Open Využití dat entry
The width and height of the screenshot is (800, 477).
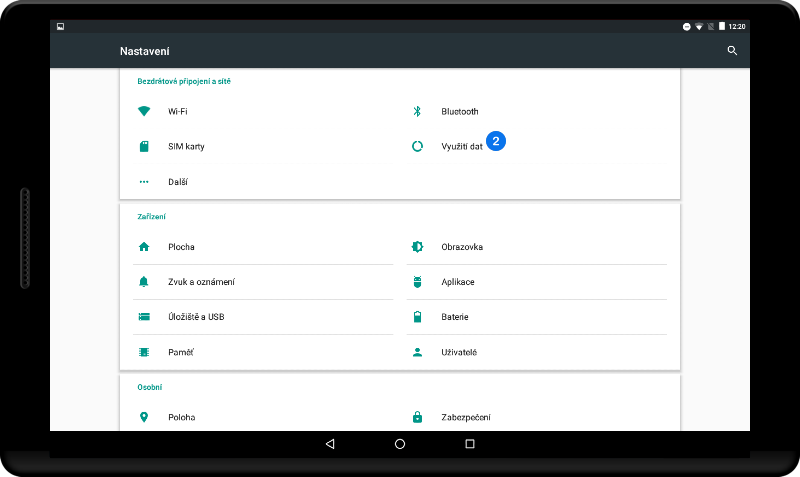pyautogui.click(x=537, y=146)
